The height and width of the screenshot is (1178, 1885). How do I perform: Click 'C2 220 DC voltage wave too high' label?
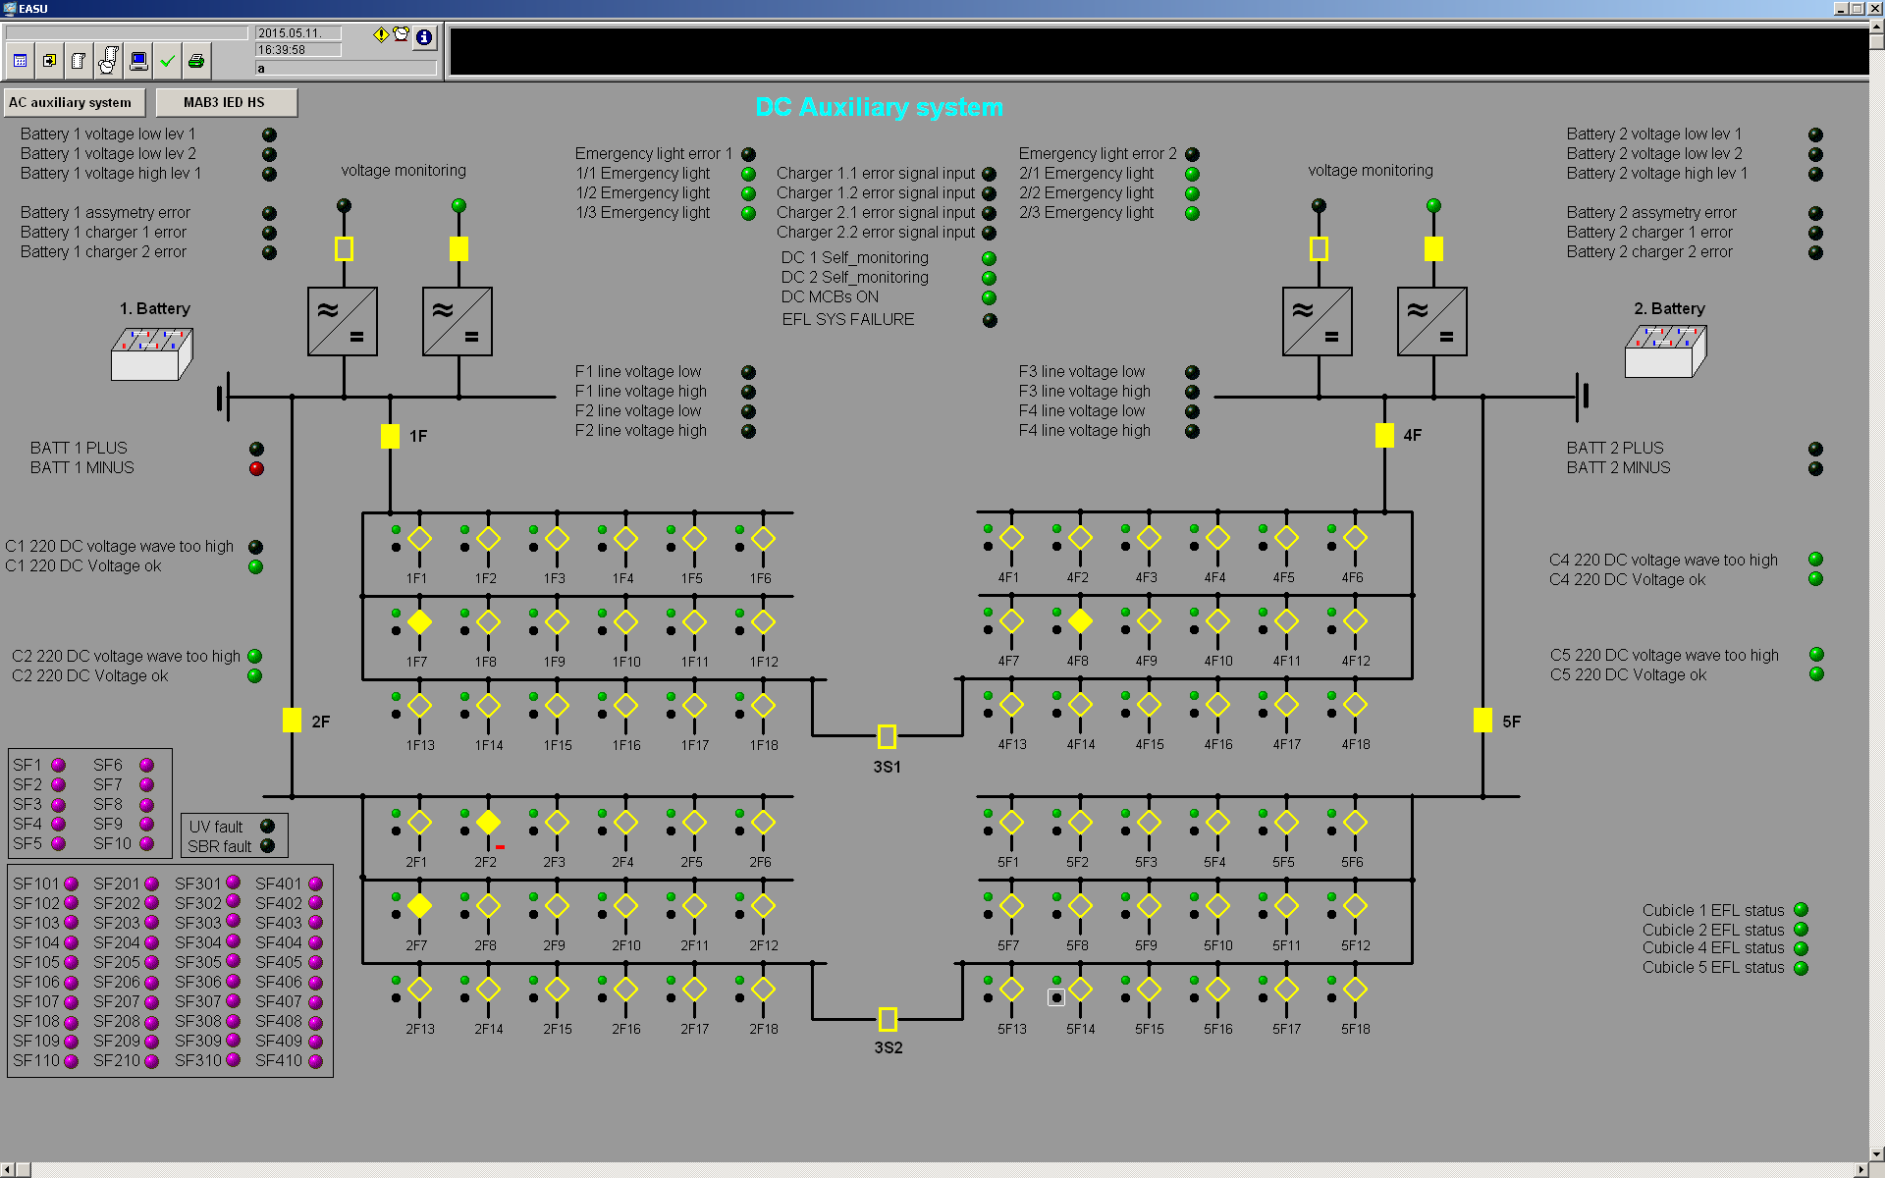click(x=126, y=656)
